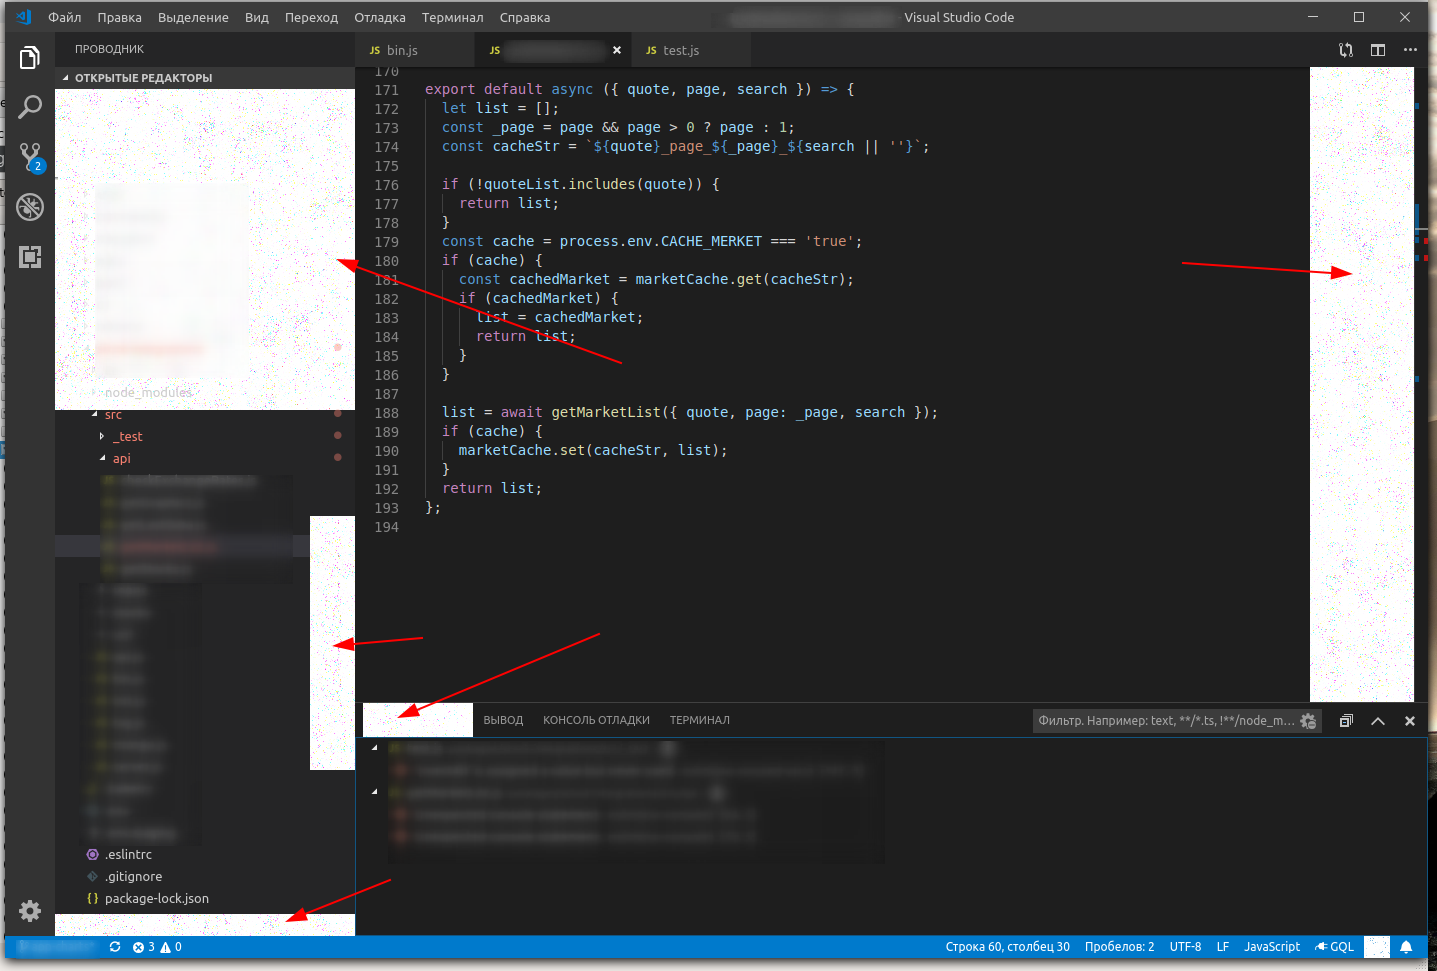Image resolution: width=1437 pixels, height=971 pixels.
Task: Show warnings count in status bar
Action: pyautogui.click(x=171, y=947)
